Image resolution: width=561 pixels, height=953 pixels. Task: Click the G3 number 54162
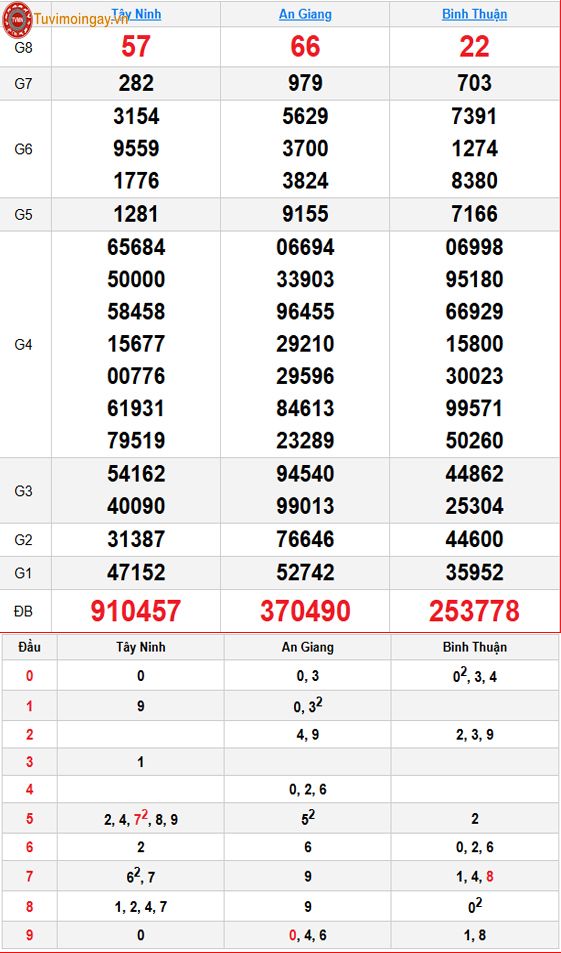136,473
